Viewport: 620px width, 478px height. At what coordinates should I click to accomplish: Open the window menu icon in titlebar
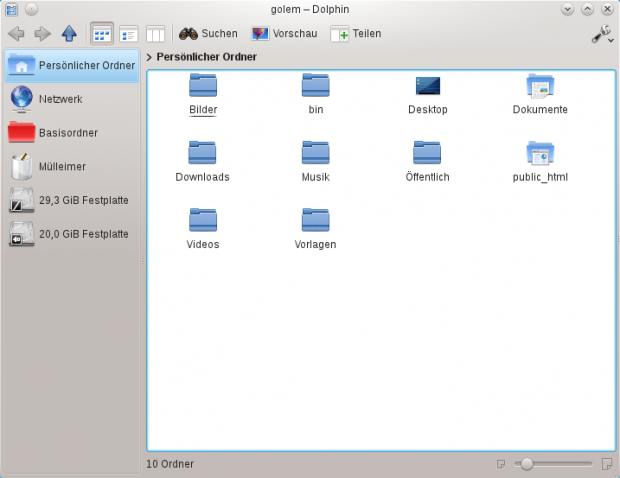(10, 9)
